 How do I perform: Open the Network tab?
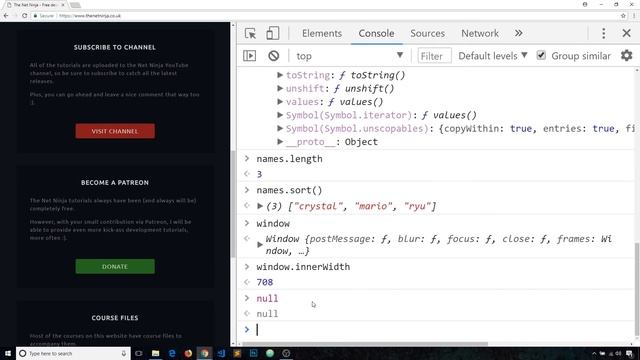pyautogui.click(x=480, y=33)
